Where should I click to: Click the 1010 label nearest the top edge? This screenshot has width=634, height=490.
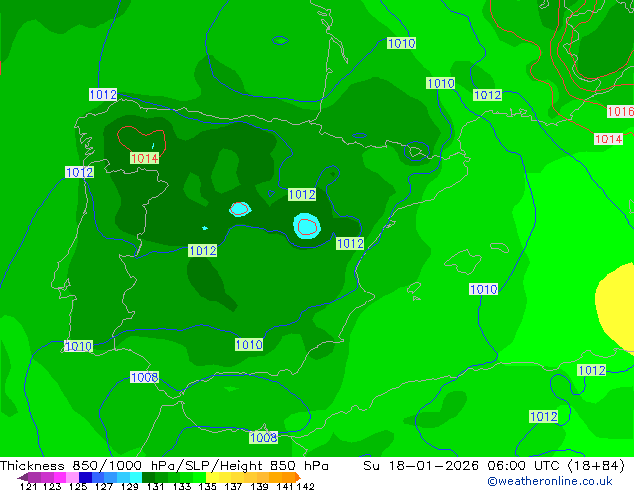tap(402, 43)
